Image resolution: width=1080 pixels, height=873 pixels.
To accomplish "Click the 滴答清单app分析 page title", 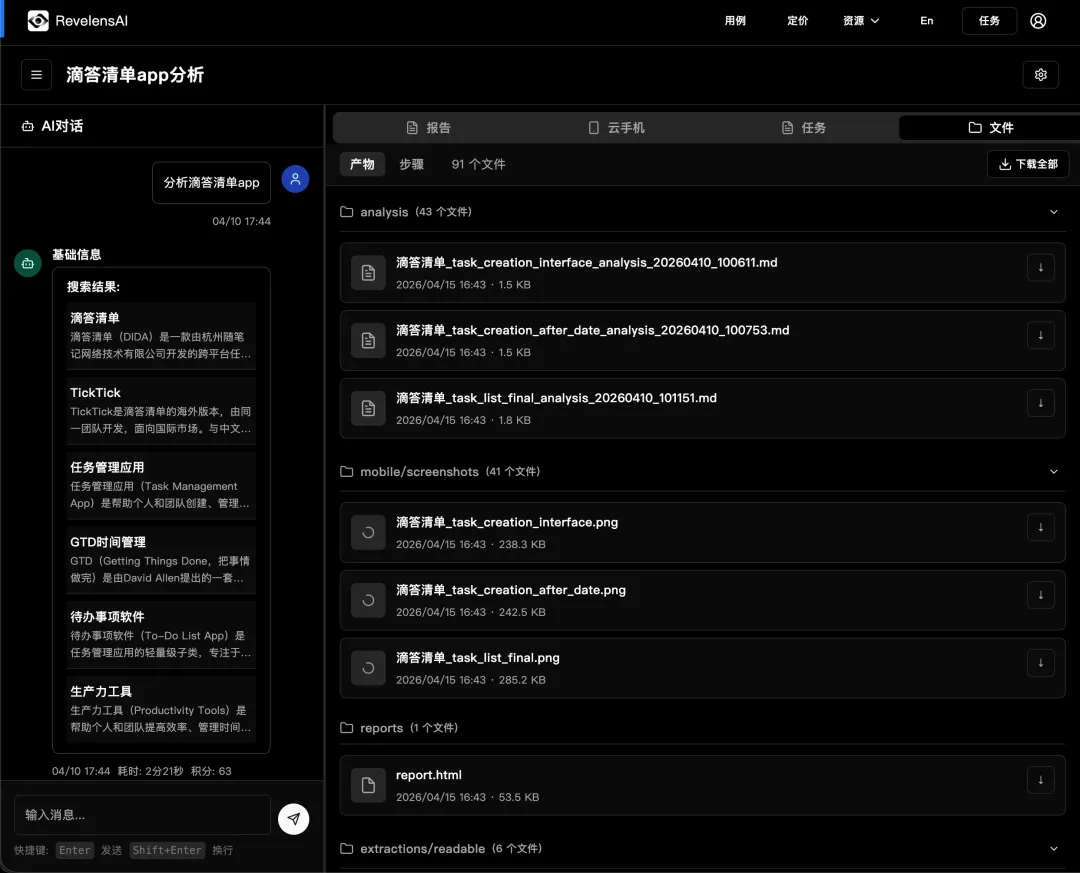I will click(x=135, y=74).
